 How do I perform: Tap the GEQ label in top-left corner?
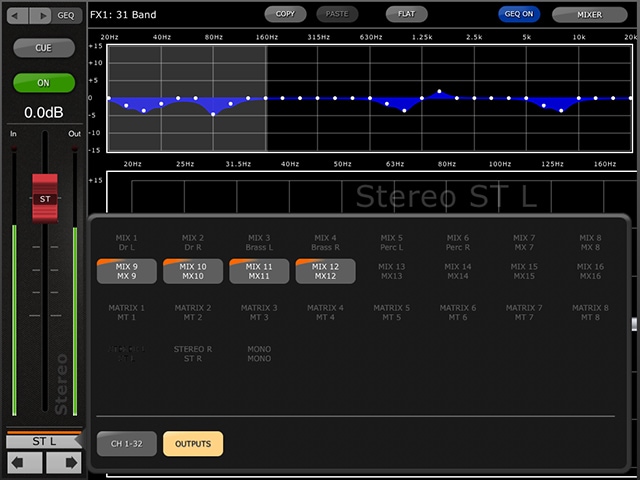pyautogui.click(x=66, y=15)
